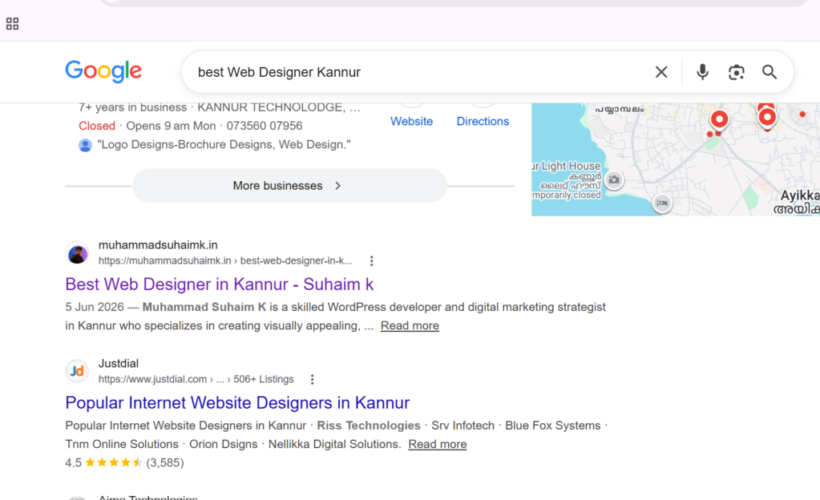Click the muhammadsuhaimk.in site name
Image resolution: width=820 pixels, height=500 pixels.
(158, 245)
